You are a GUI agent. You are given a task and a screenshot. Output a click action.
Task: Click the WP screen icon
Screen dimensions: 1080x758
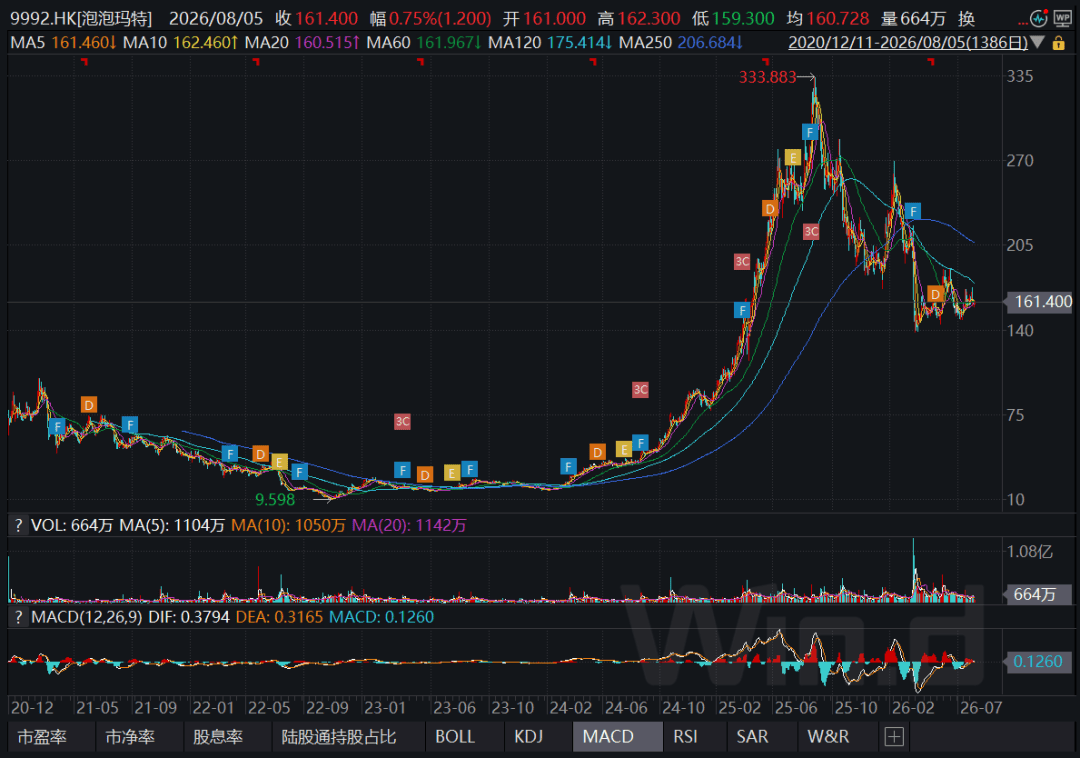pos(1062,19)
